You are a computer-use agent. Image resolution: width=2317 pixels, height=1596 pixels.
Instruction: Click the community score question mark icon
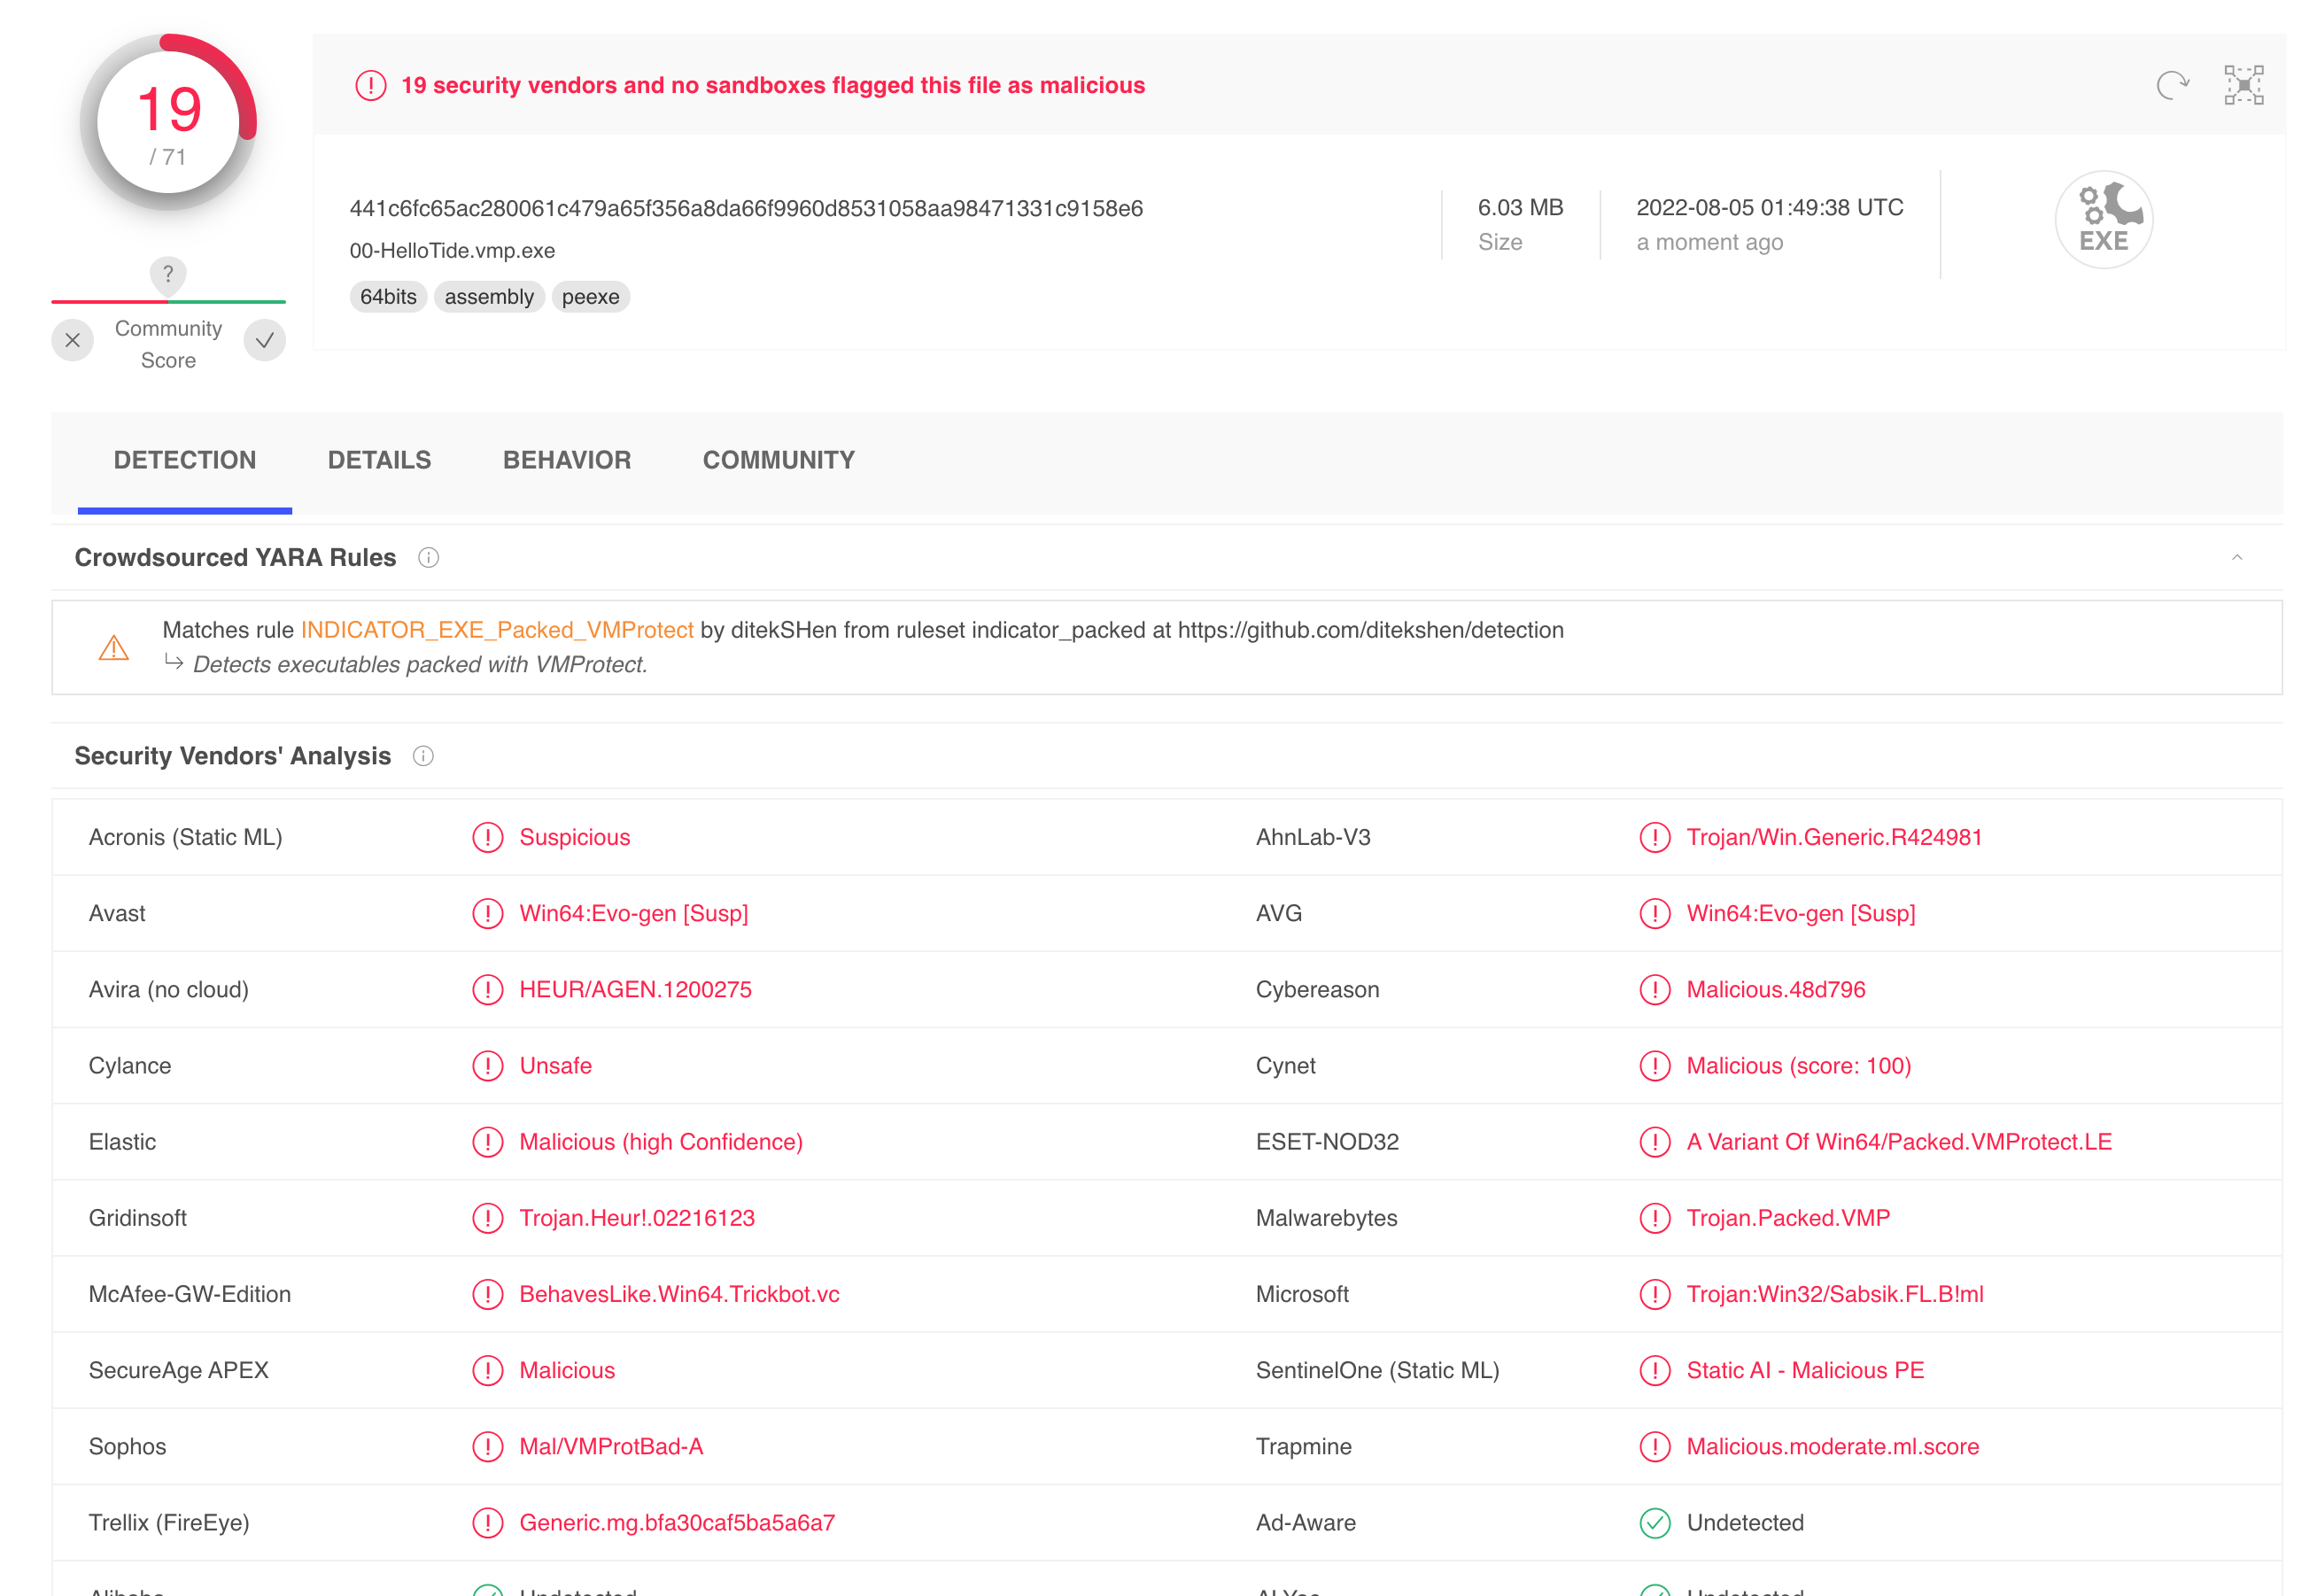click(168, 274)
